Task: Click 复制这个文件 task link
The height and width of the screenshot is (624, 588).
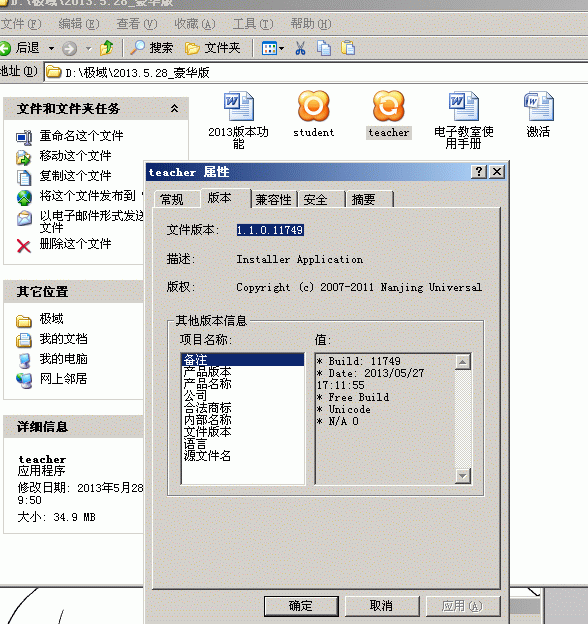Action: pyautogui.click(x=75, y=176)
